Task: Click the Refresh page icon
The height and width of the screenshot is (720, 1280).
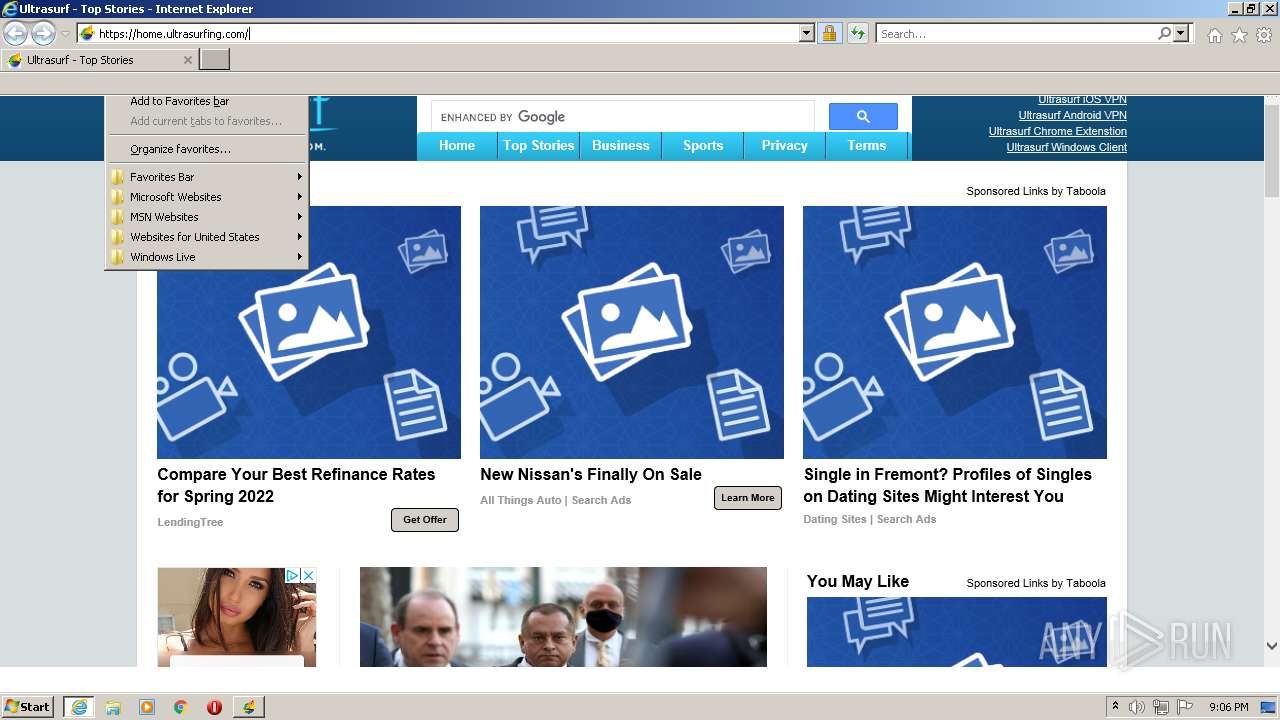Action: point(857,34)
